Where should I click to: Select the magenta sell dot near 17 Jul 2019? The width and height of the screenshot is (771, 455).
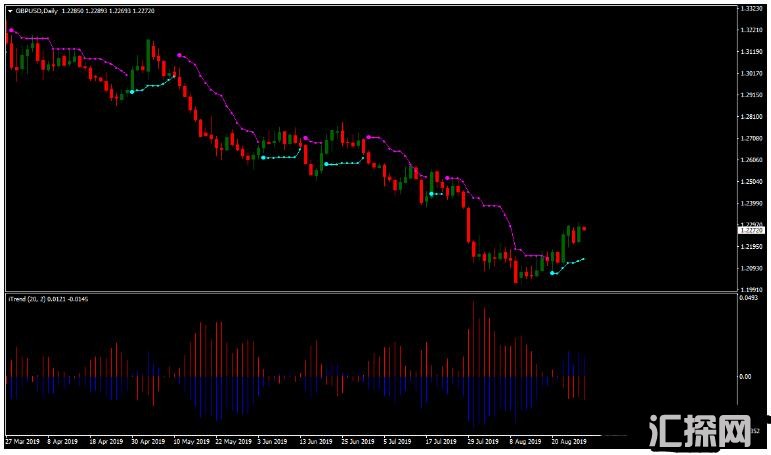pos(447,178)
